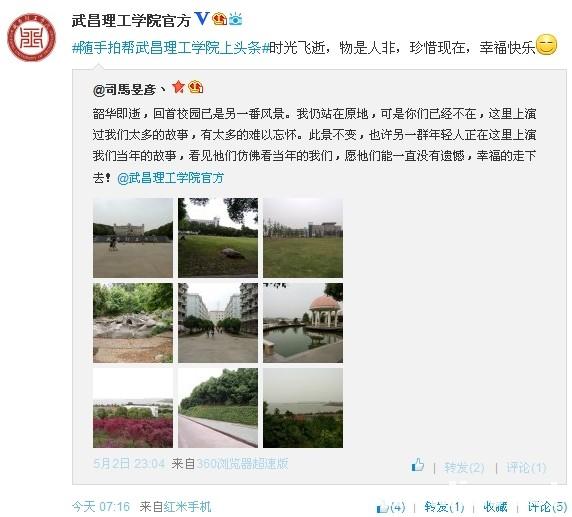Screen dimensions: 572x517
Task: Click 收藏 to favorite the post
Action: click(495, 507)
